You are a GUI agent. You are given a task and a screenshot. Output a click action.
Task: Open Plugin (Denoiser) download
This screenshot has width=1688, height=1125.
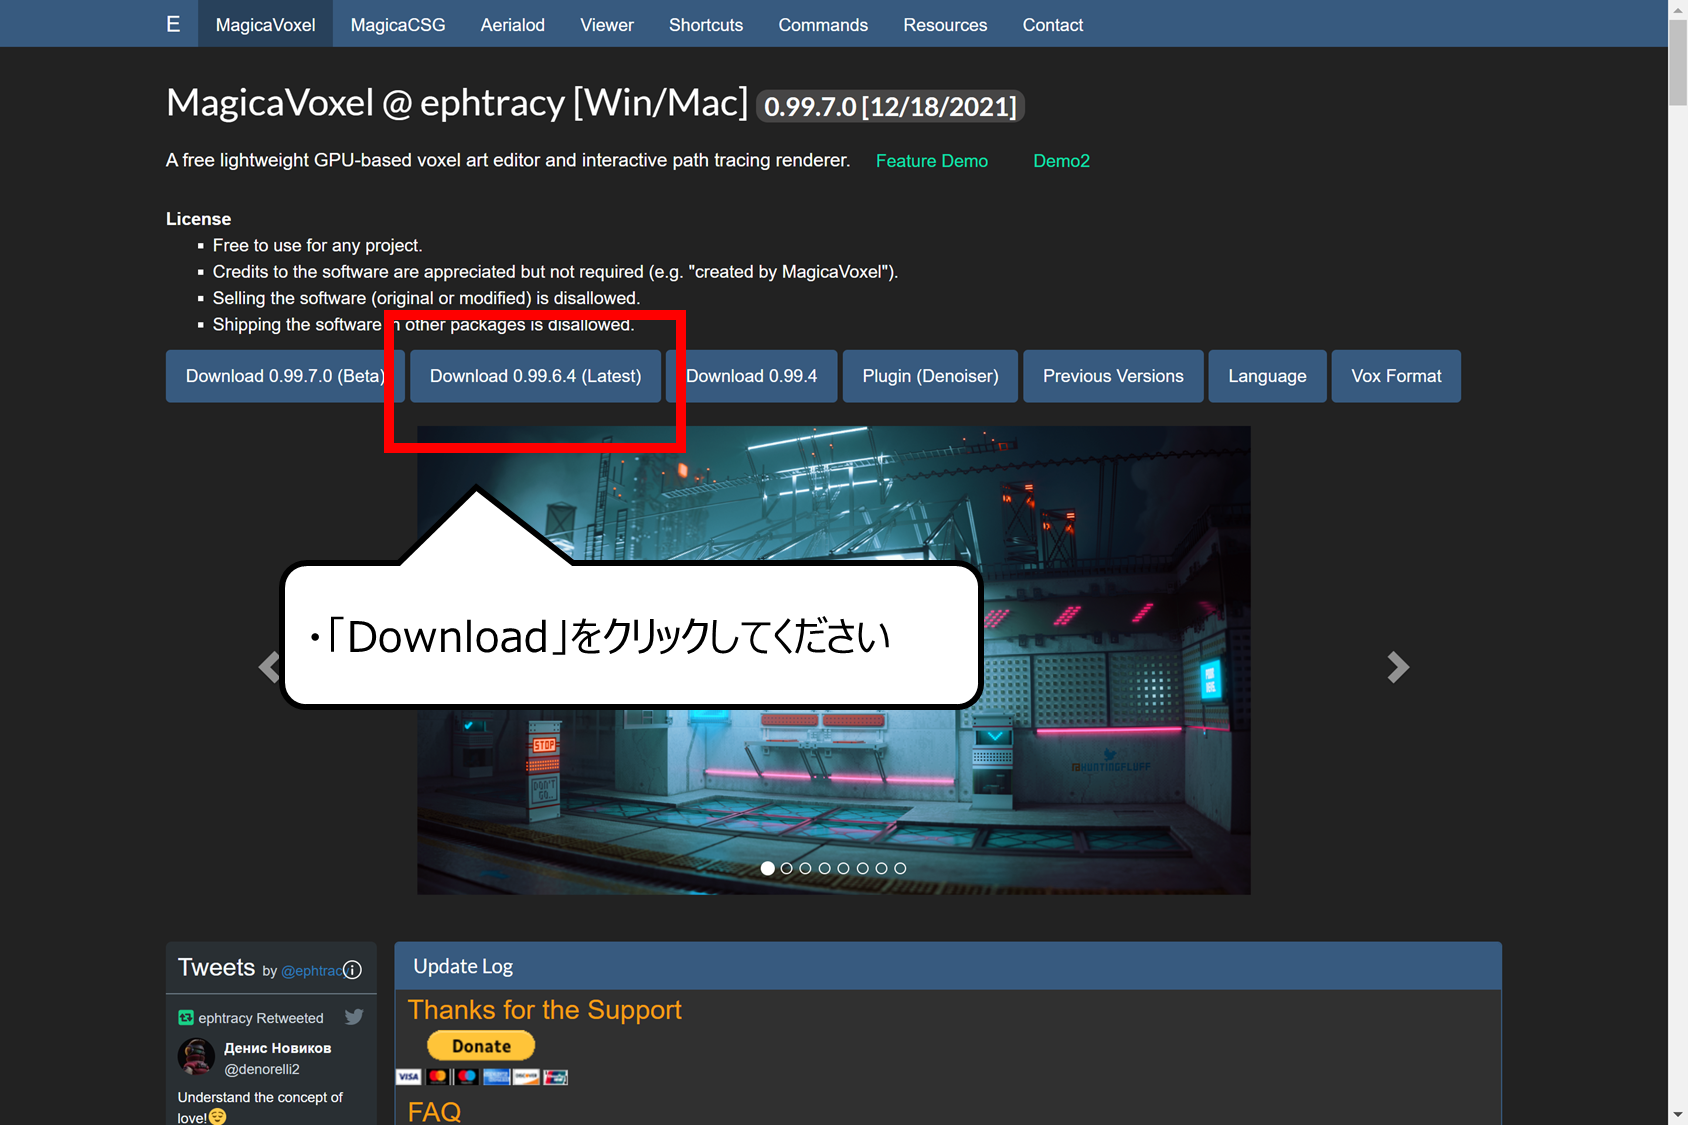(x=930, y=376)
